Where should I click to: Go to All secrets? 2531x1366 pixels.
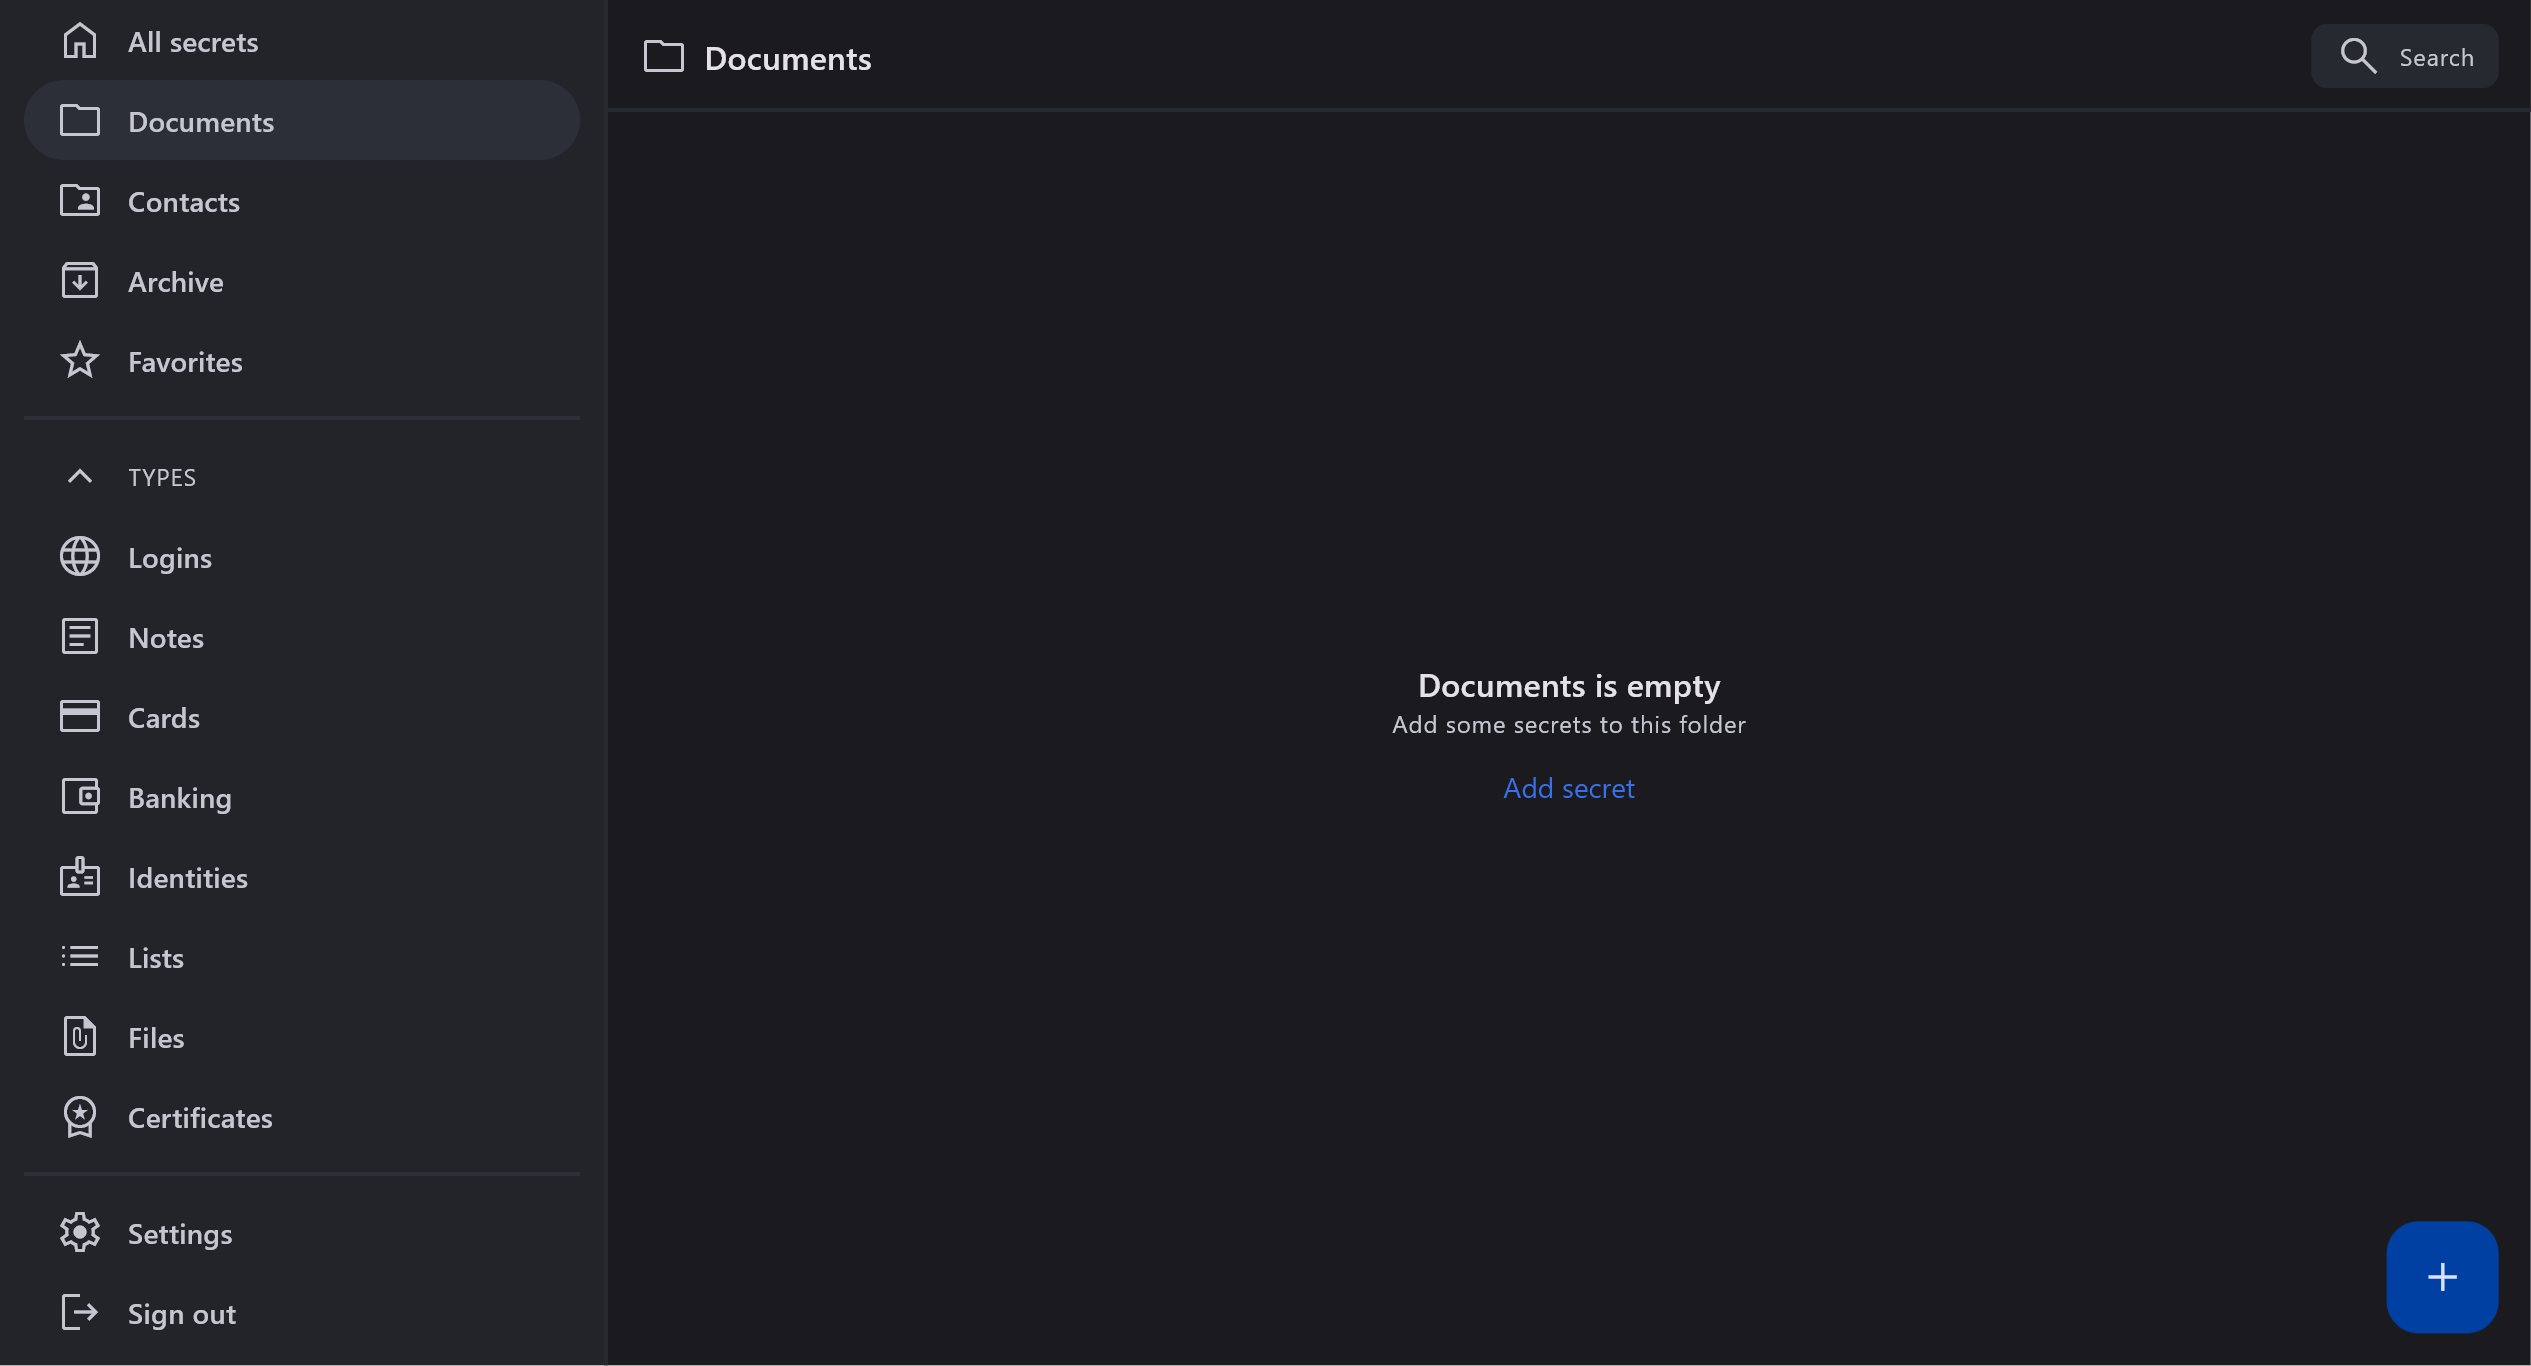[x=193, y=42]
